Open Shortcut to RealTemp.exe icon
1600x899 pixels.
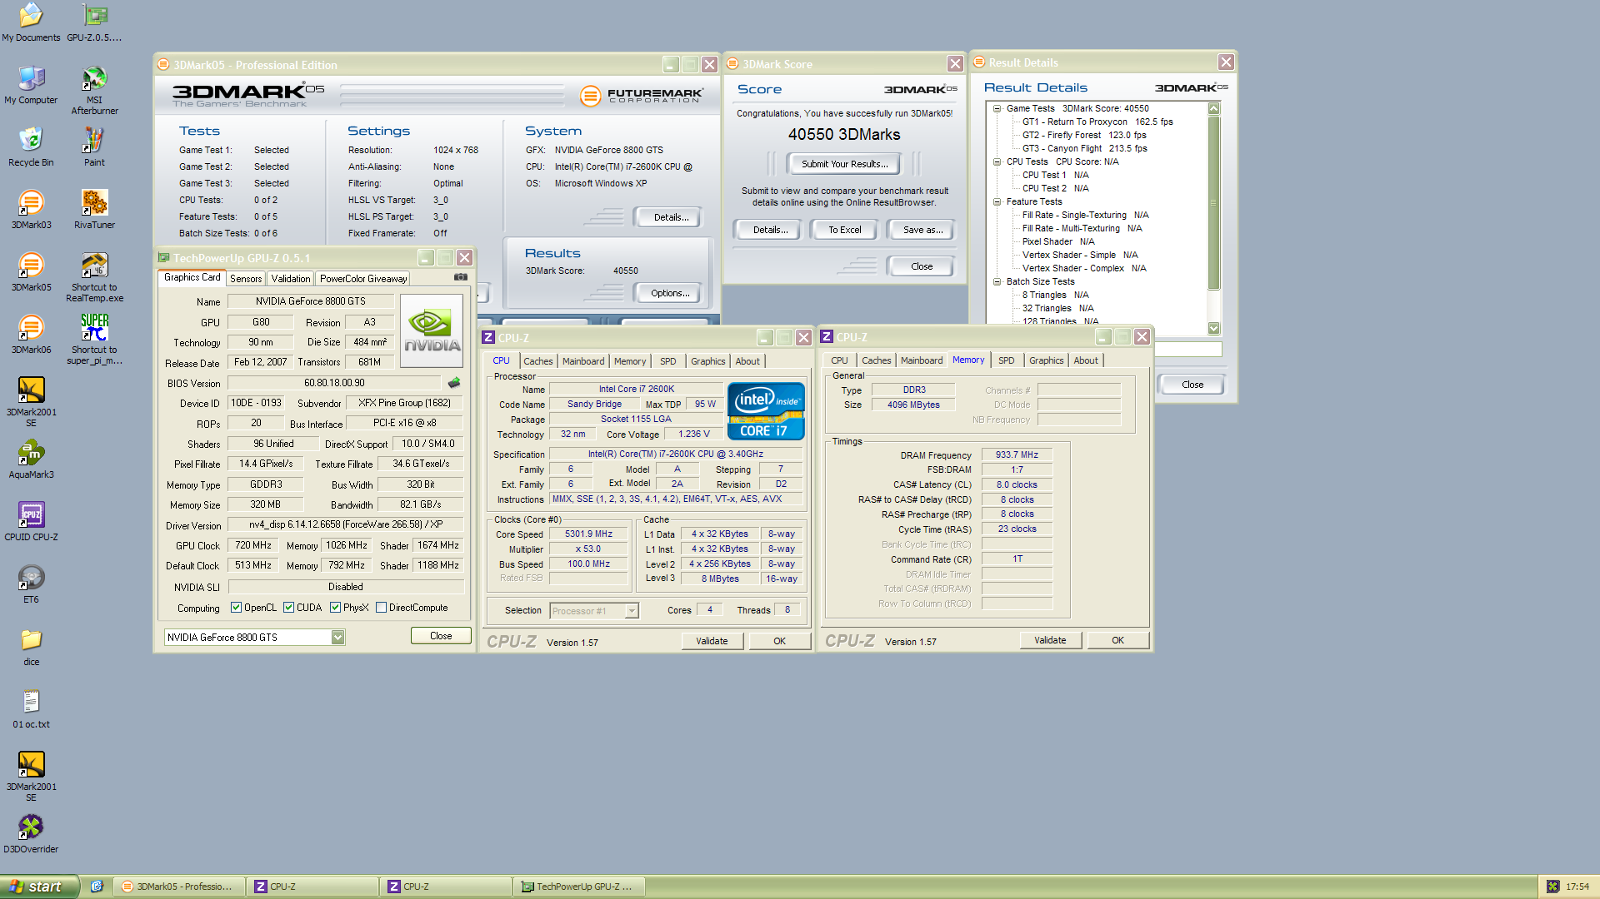(94, 277)
